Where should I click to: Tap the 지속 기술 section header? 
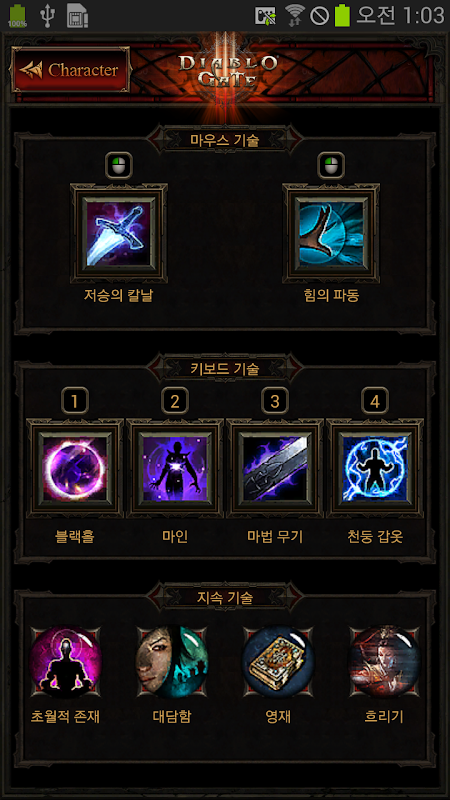(225, 596)
